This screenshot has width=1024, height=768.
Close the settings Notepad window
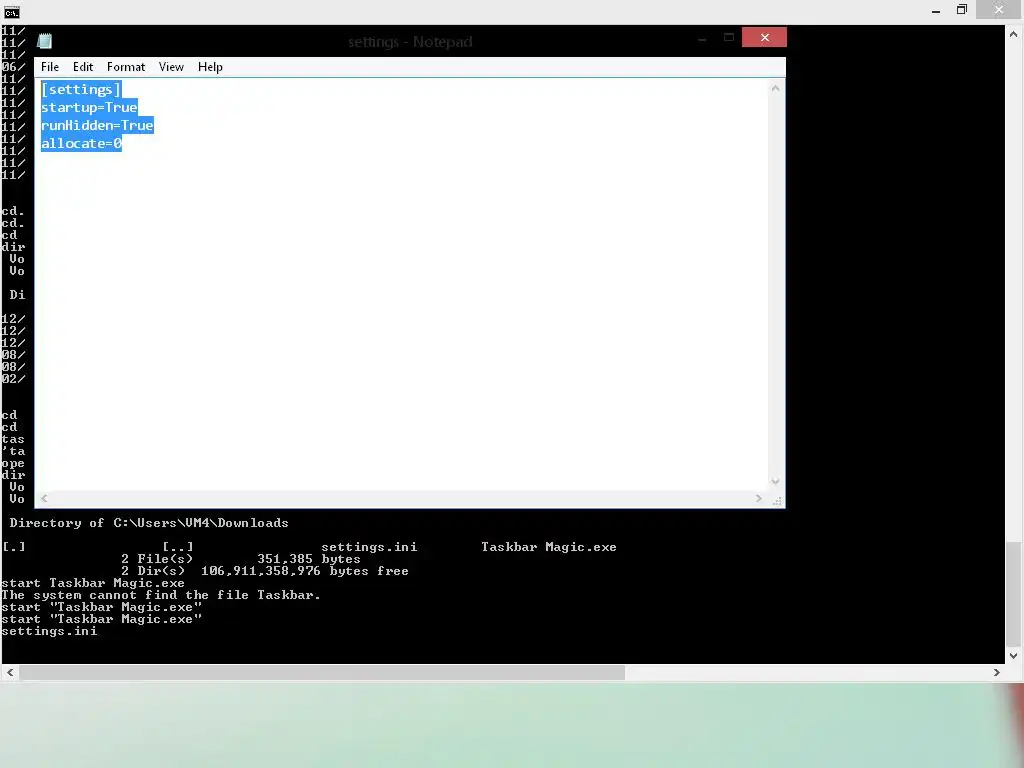coord(764,37)
